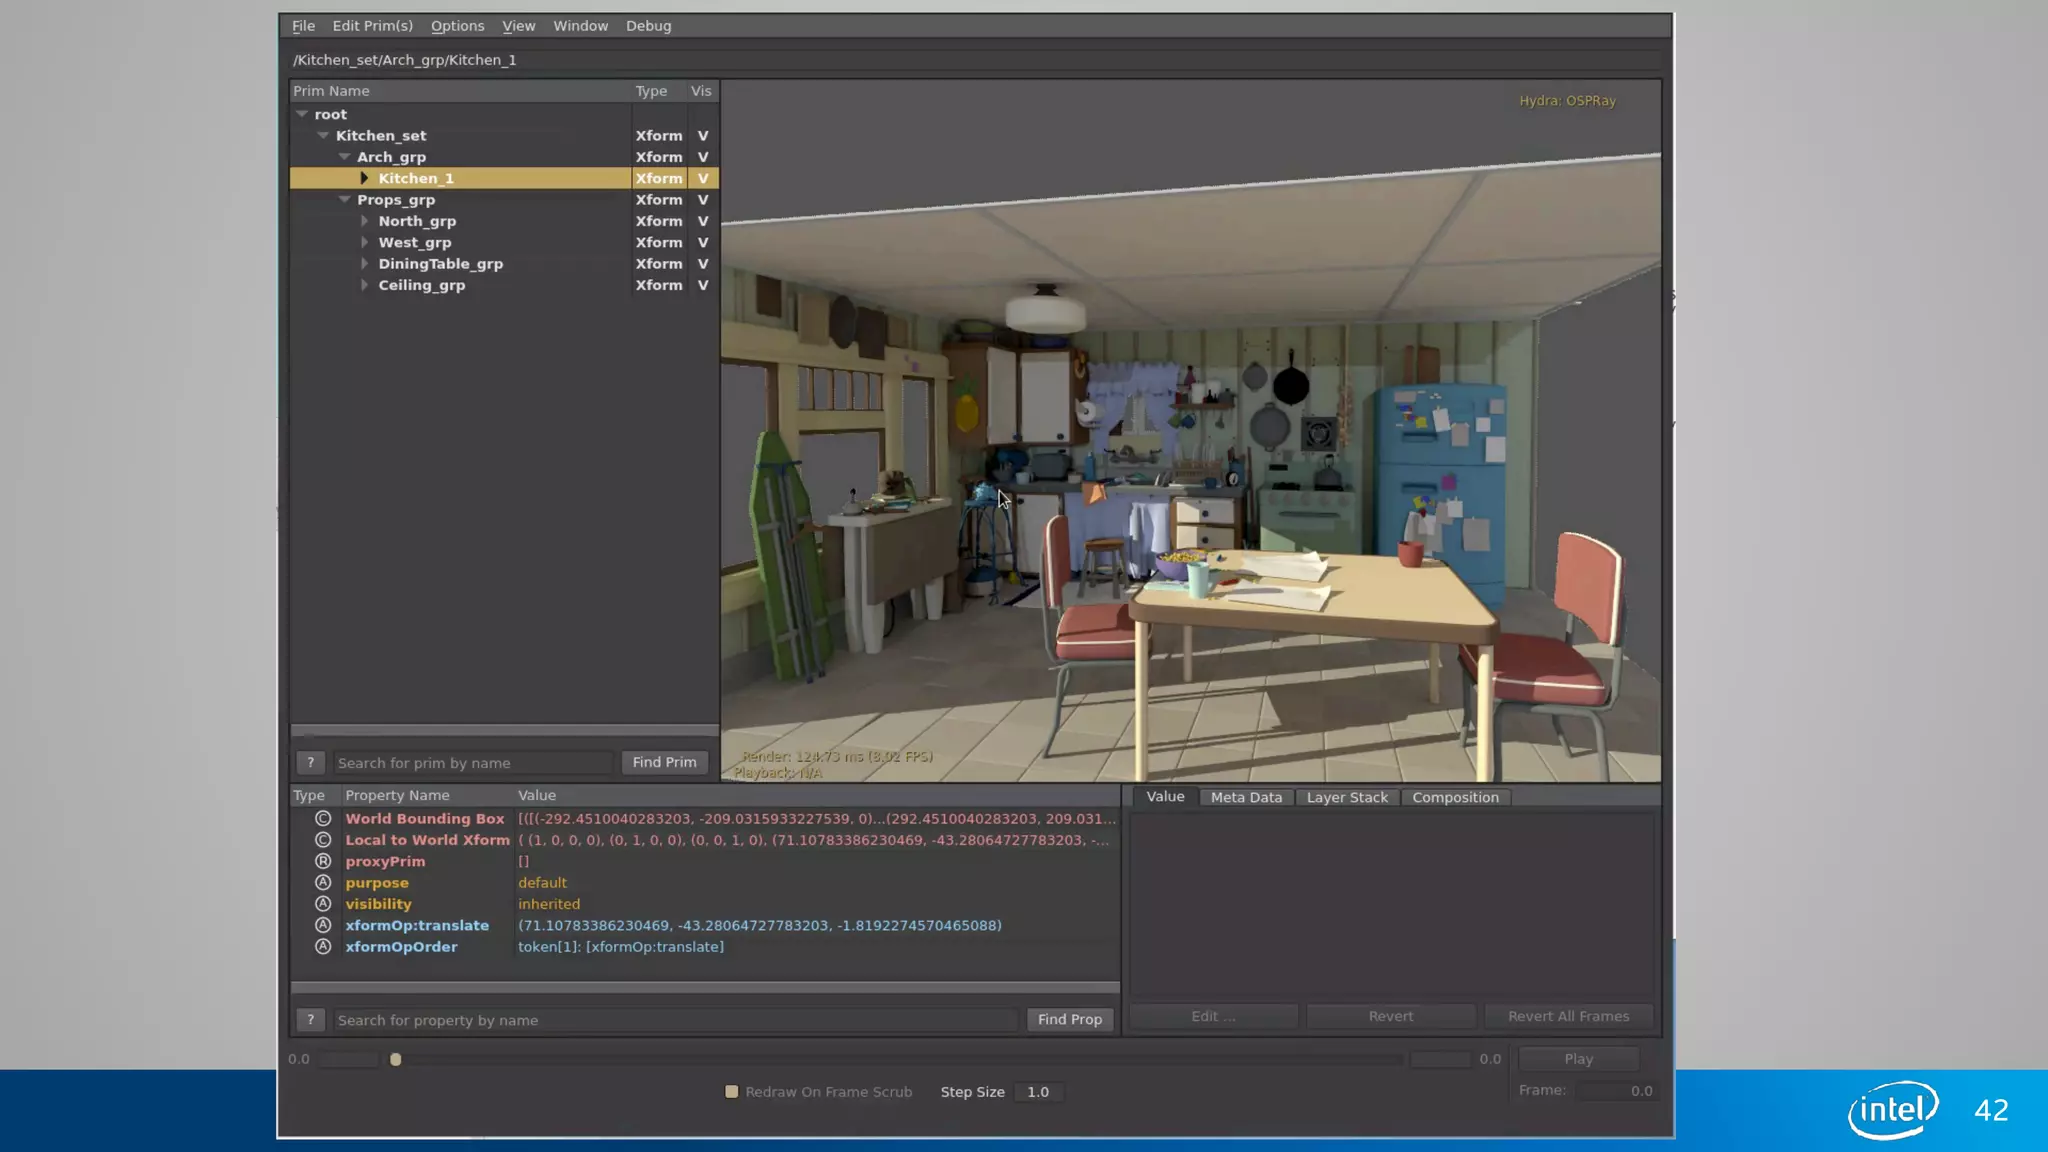Toggle visibility of North_grp prim

pos(703,221)
